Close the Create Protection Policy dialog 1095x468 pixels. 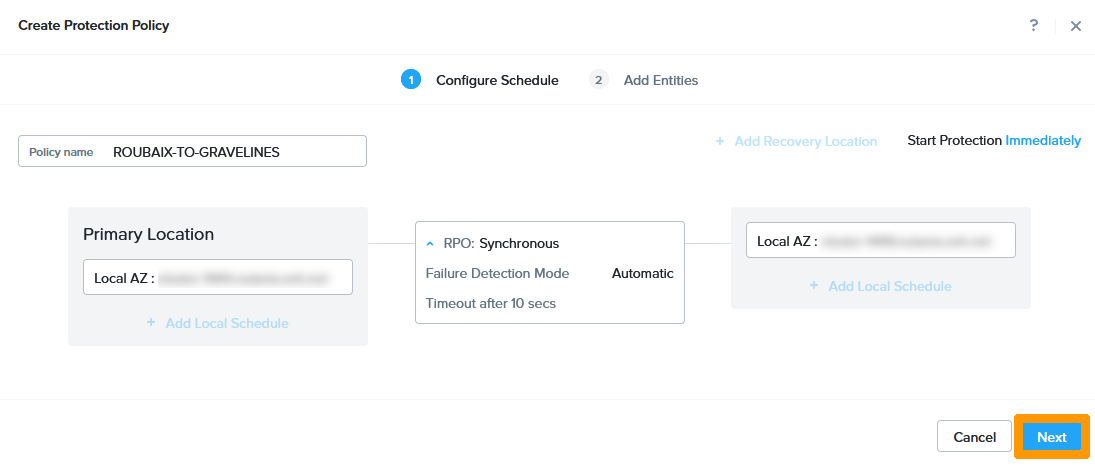(1076, 26)
